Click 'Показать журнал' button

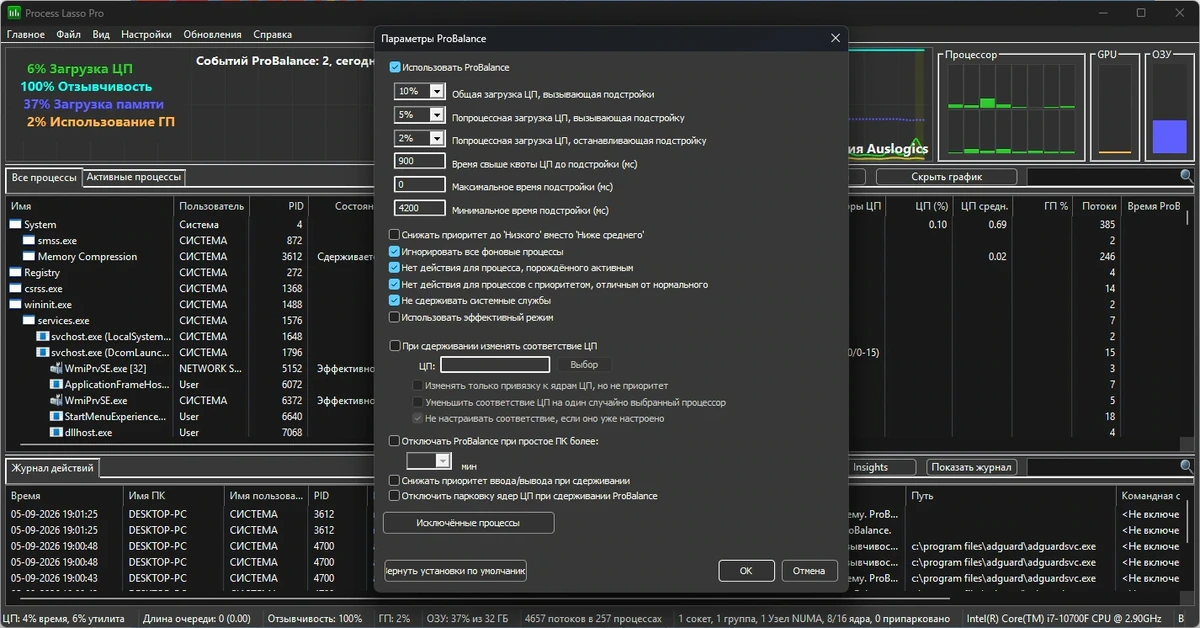(971, 467)
